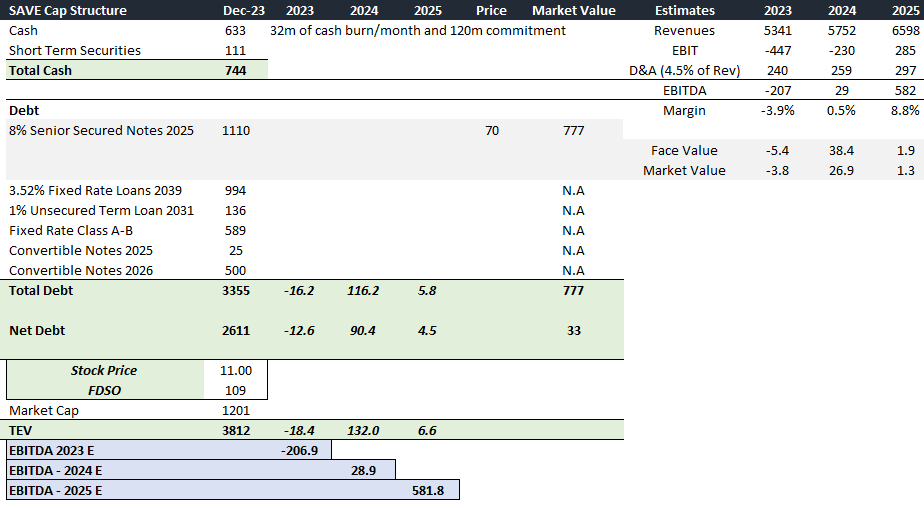Click the Margin value 0.5%

click(841, 111)
